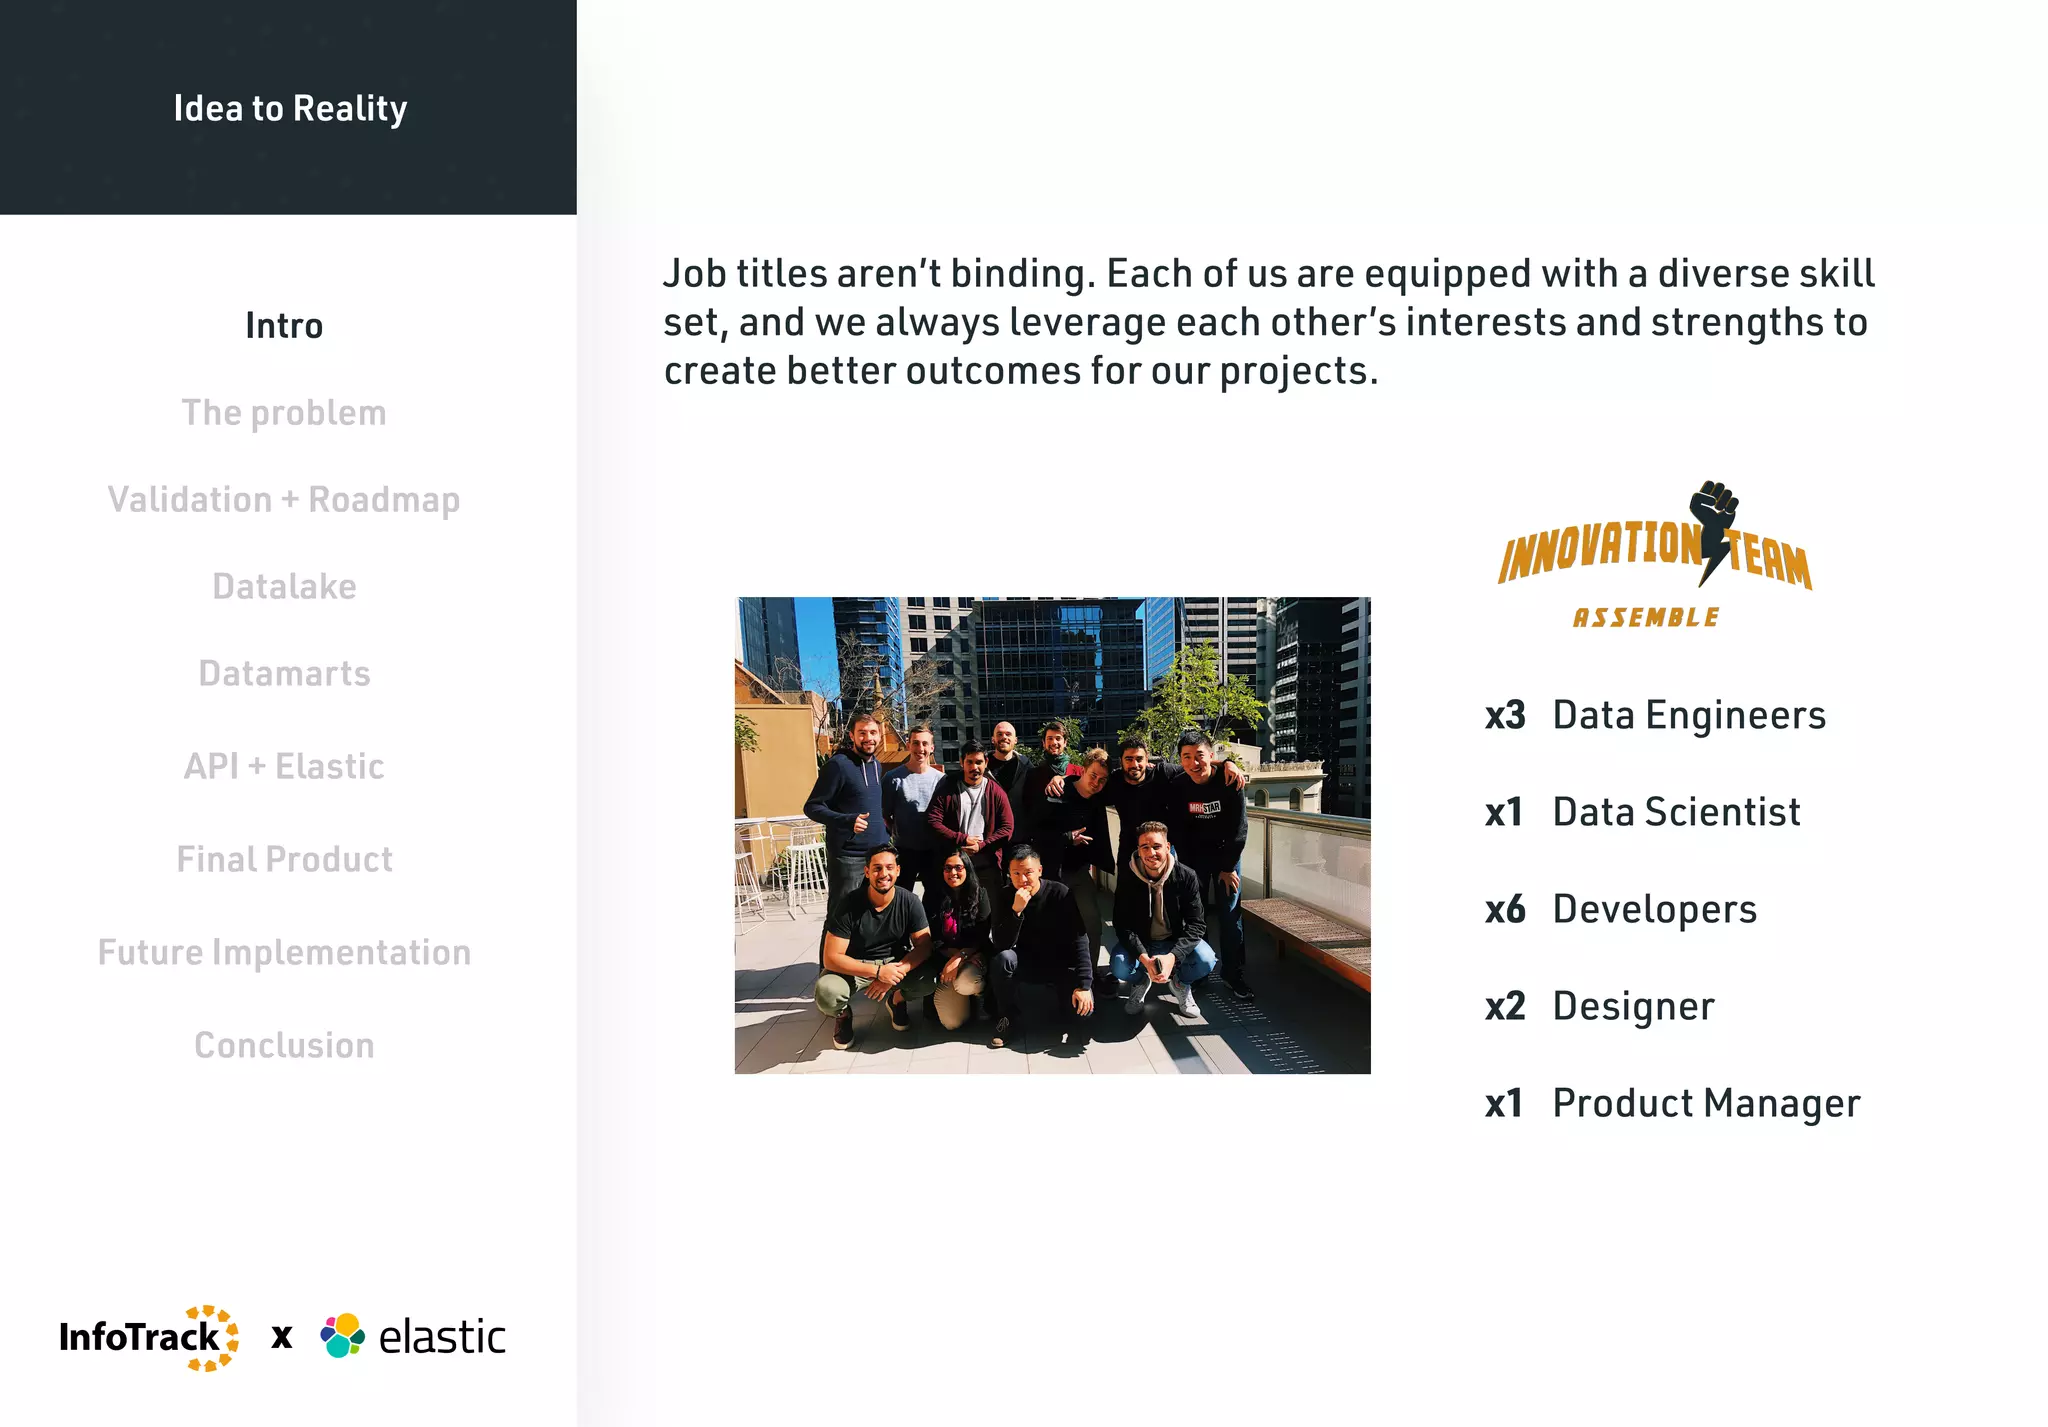Viewport: 2048px width, 1427px height.
Task: Click the Developers role text
Action: pyautogui.click(x=1654, y=910)
